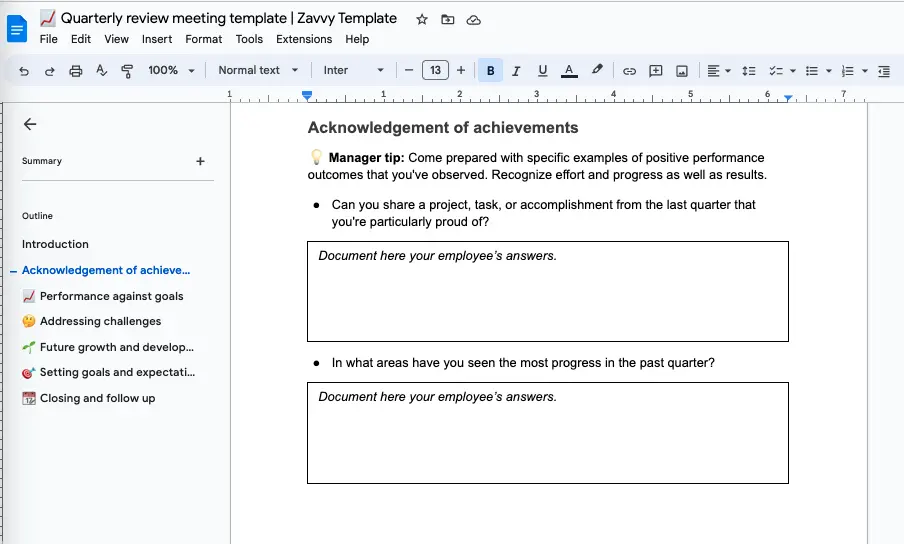904x544 pixels.
Task: Open the Help menu
Action: [x=357, y=39]
